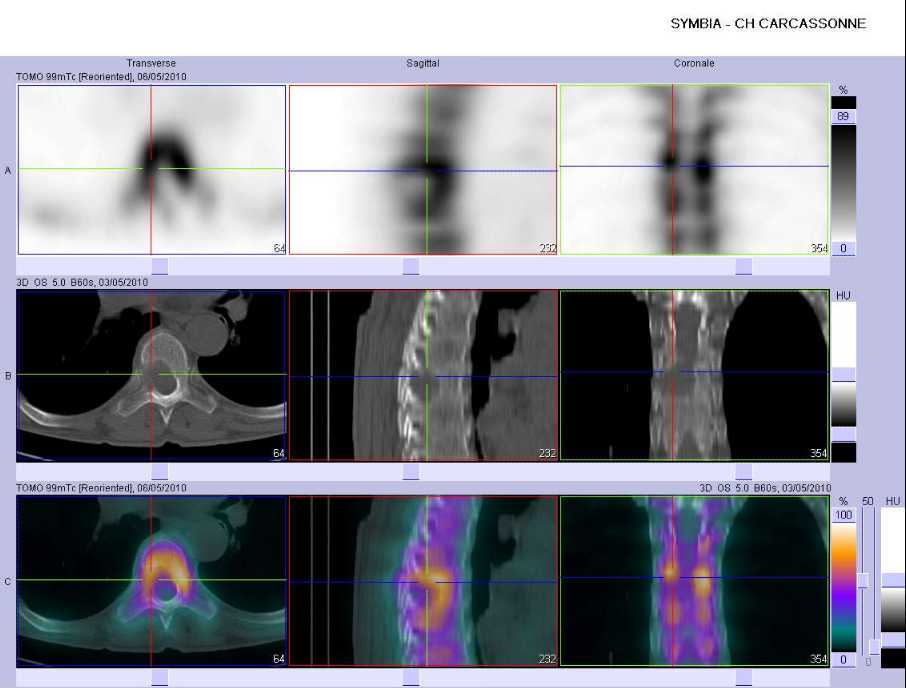The width and height of the screenshot is (906, 688).
Task: Click the Coronale column header
Action: (x=694, y=63)
